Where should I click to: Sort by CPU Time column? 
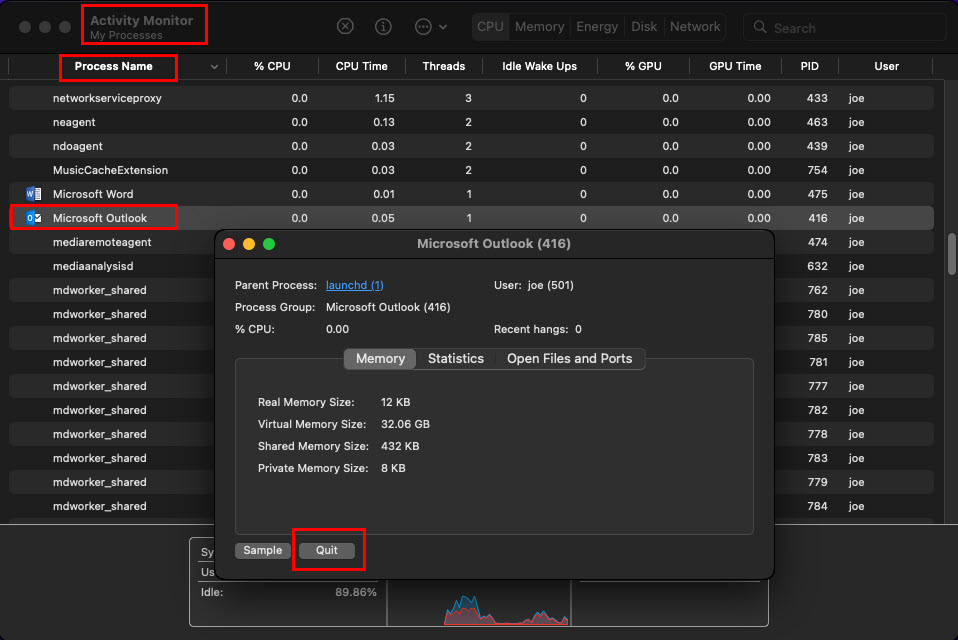point(361,66)
